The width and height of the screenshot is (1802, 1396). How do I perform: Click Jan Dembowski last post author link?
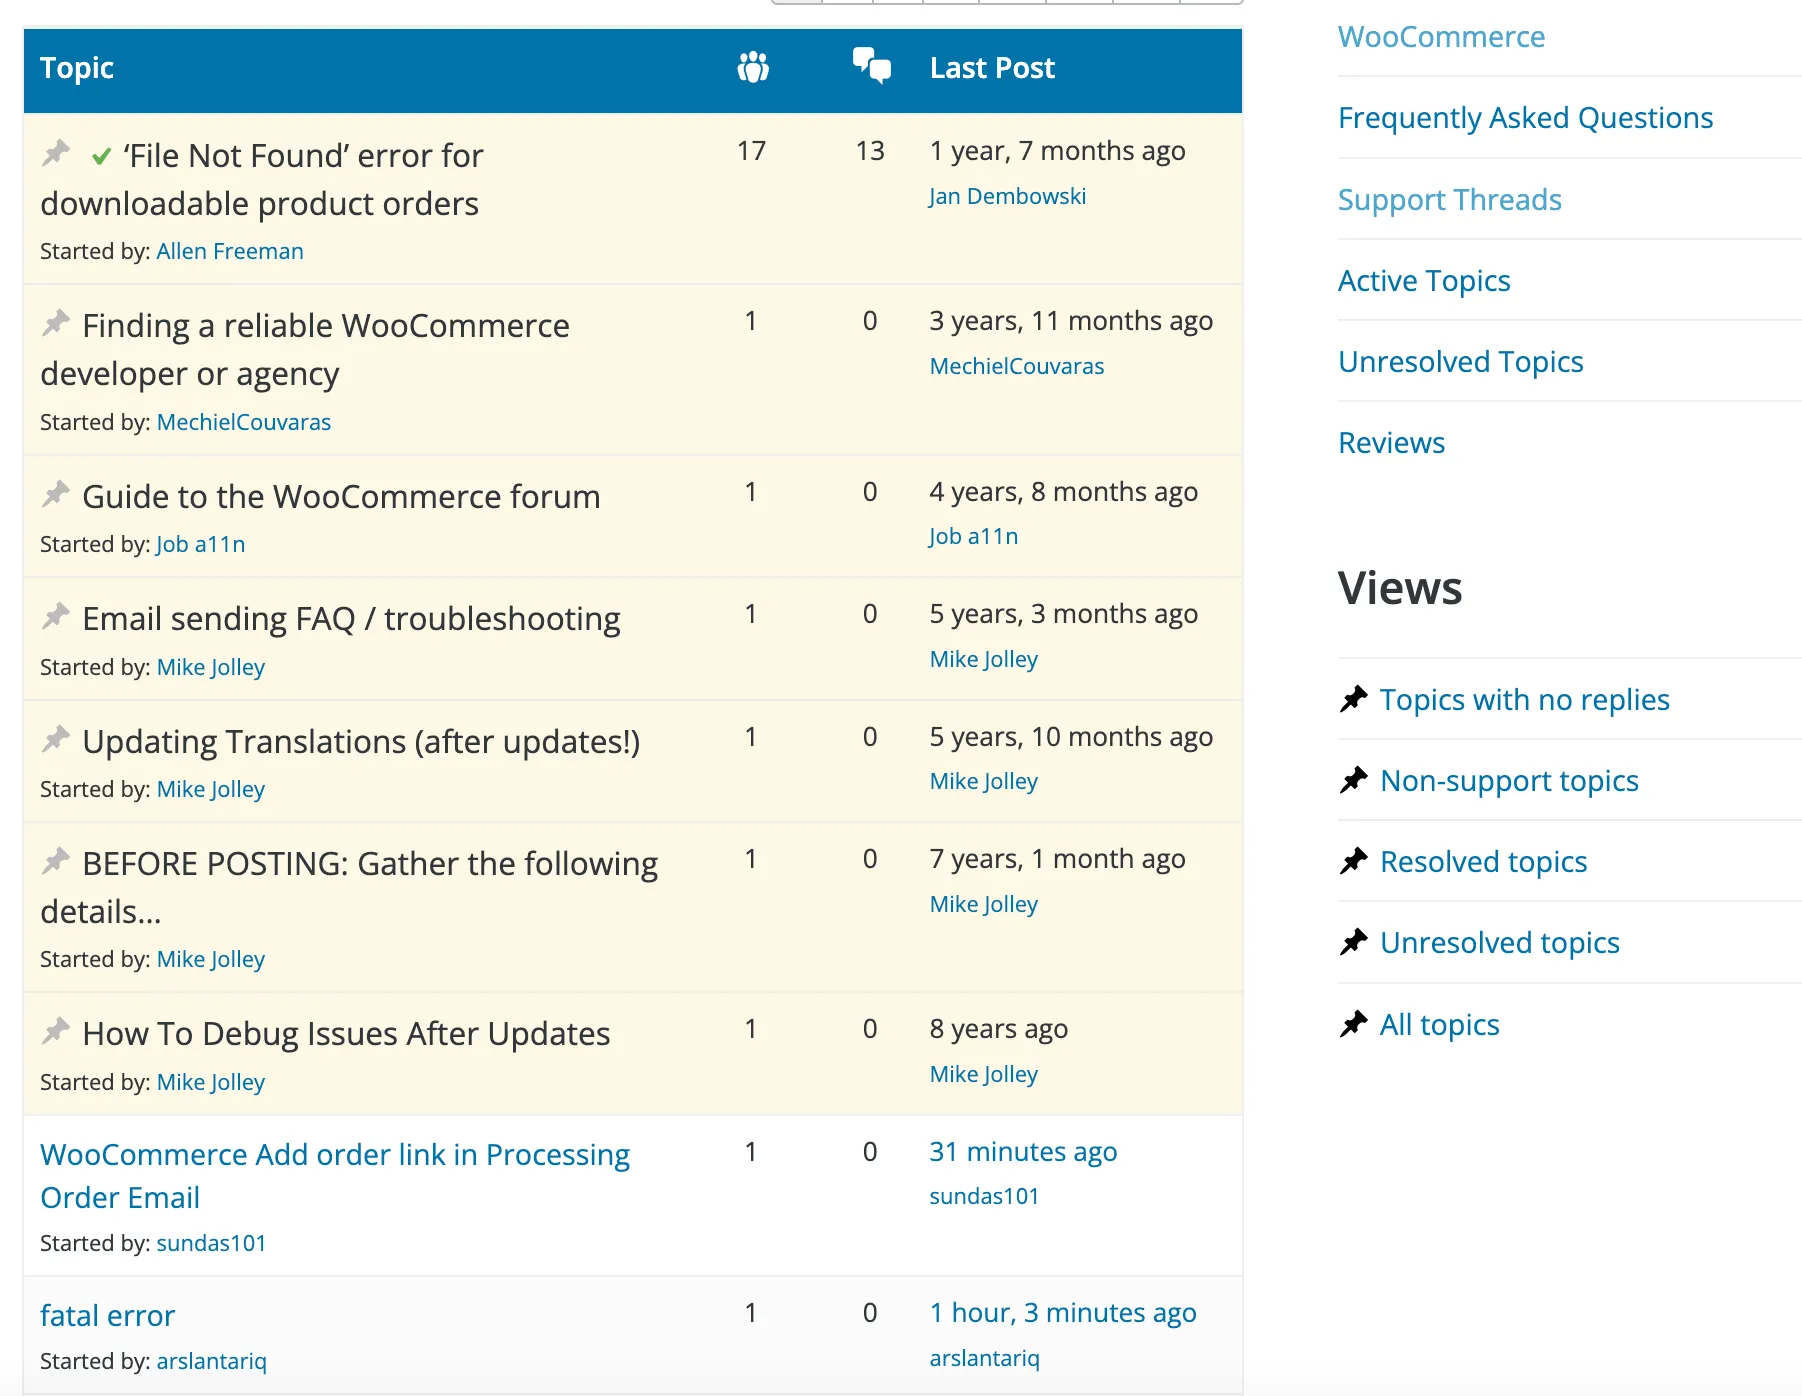1007,196
